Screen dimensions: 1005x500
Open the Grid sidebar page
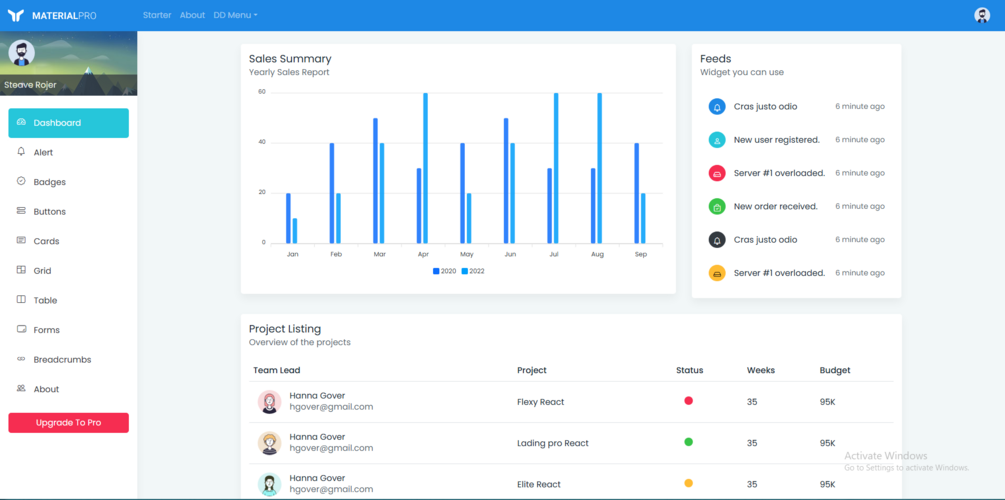click(x=69, y=271)
